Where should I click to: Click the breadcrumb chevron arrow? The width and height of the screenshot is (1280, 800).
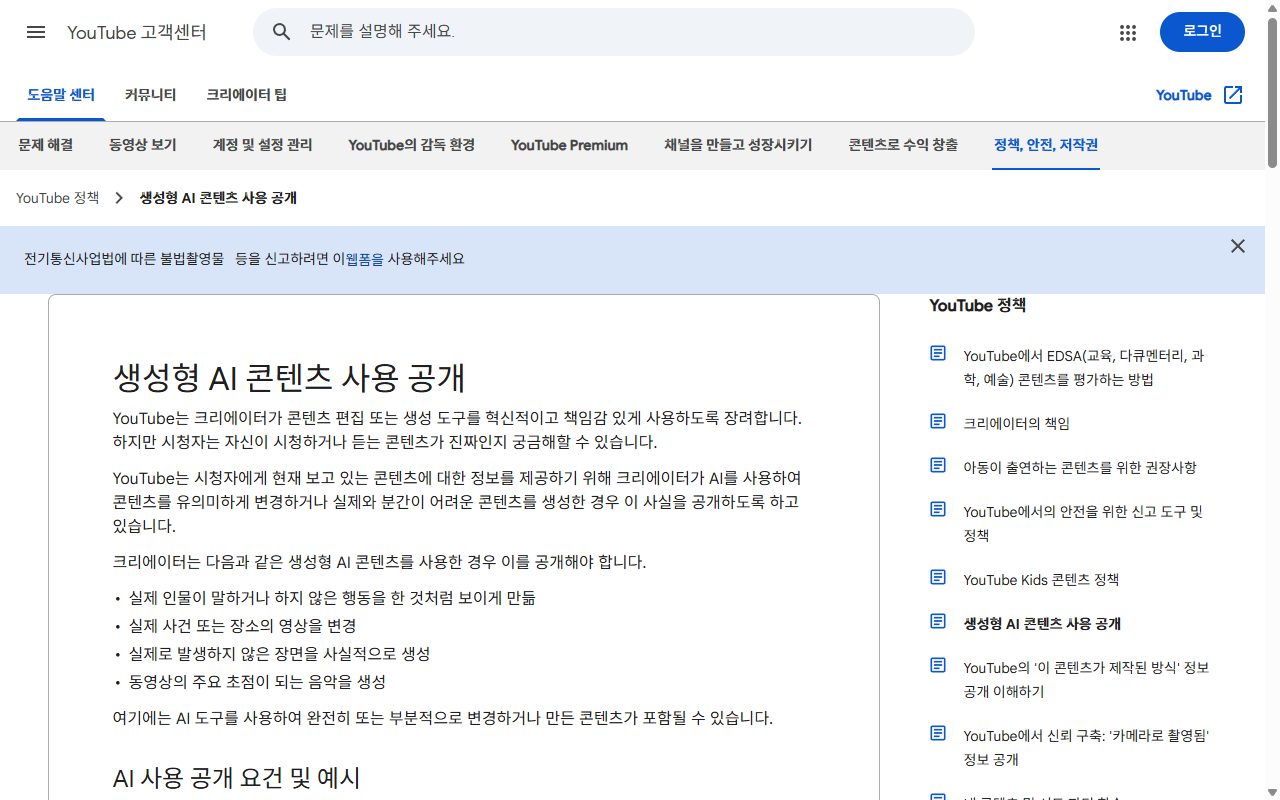119,198
